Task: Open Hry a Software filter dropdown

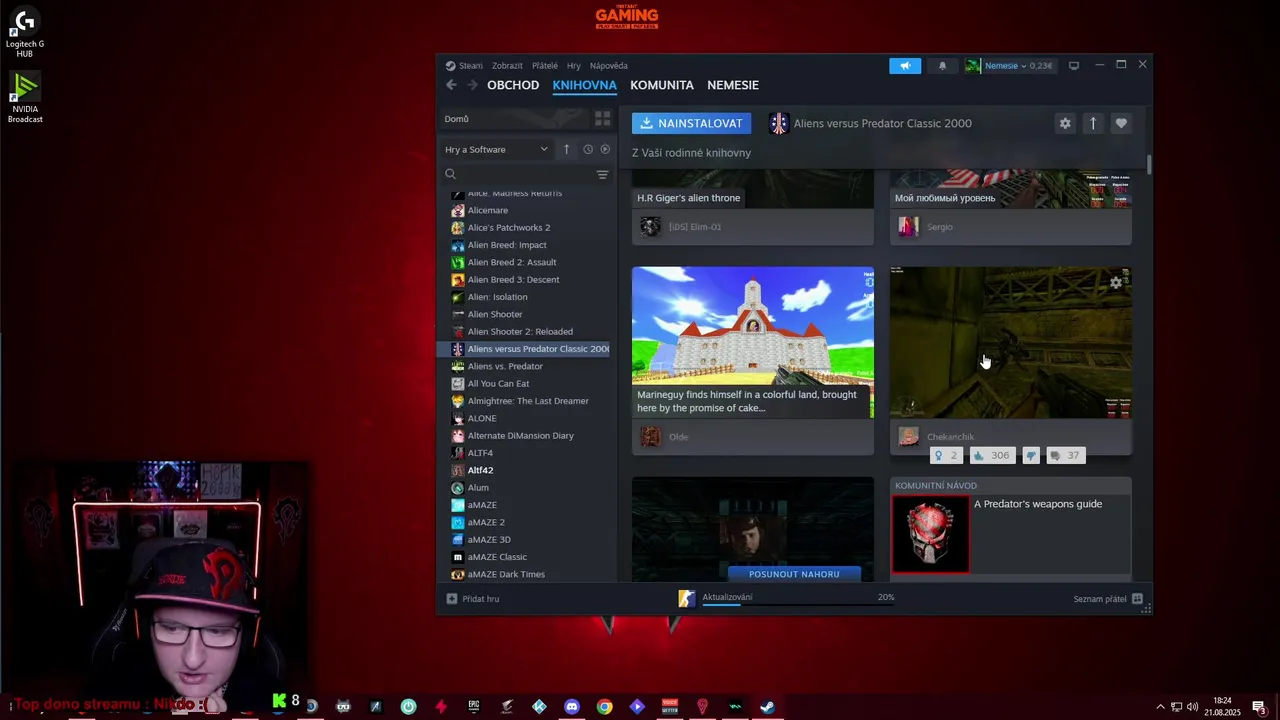Action: (x=497, y=149)
